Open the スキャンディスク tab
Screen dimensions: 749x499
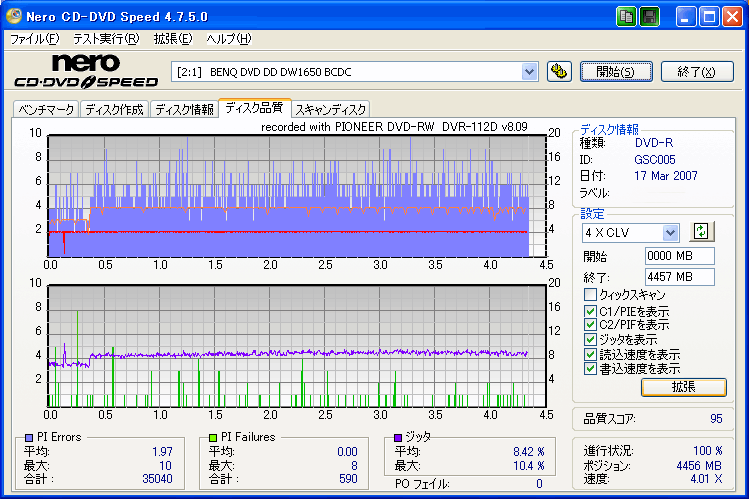click(x=331, y=109)
